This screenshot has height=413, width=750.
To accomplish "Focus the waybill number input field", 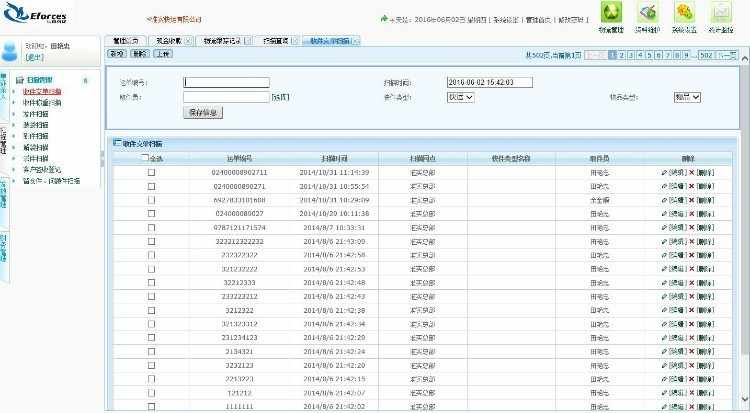I will 226,82.
